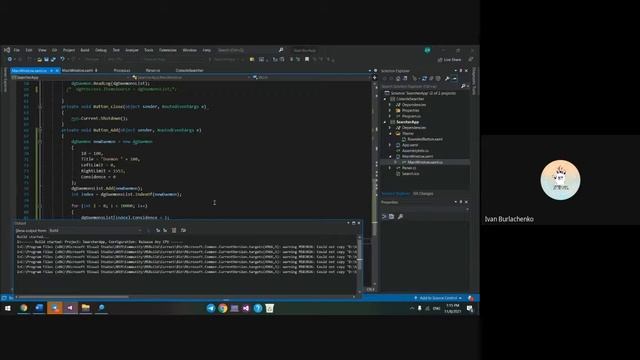Collapse the Theme folder
Viewport: 640px width, 360px height.
390,133
